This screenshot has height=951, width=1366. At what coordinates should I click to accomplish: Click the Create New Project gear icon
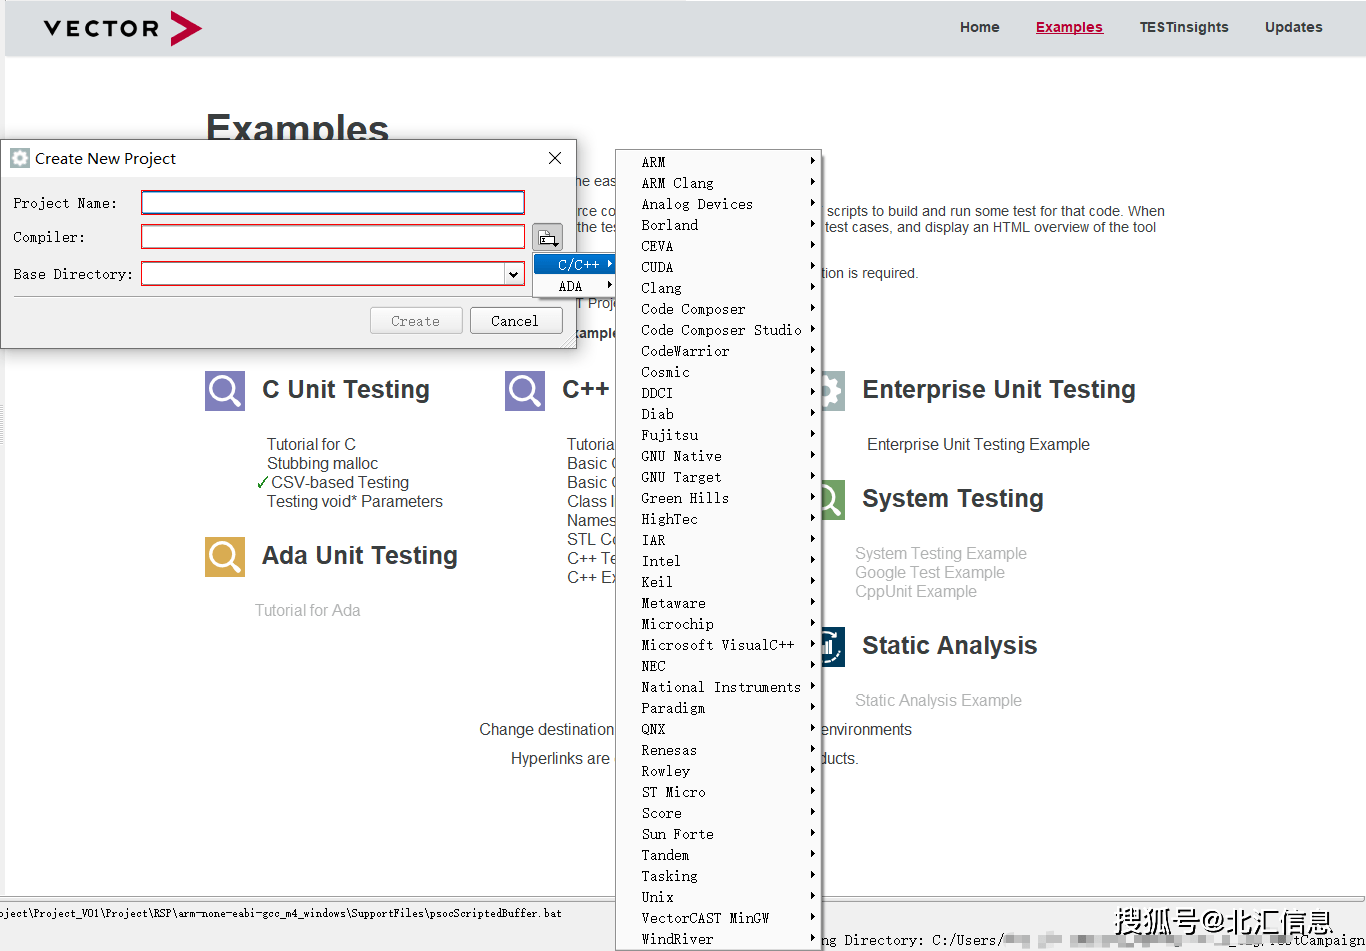[20, 158]
